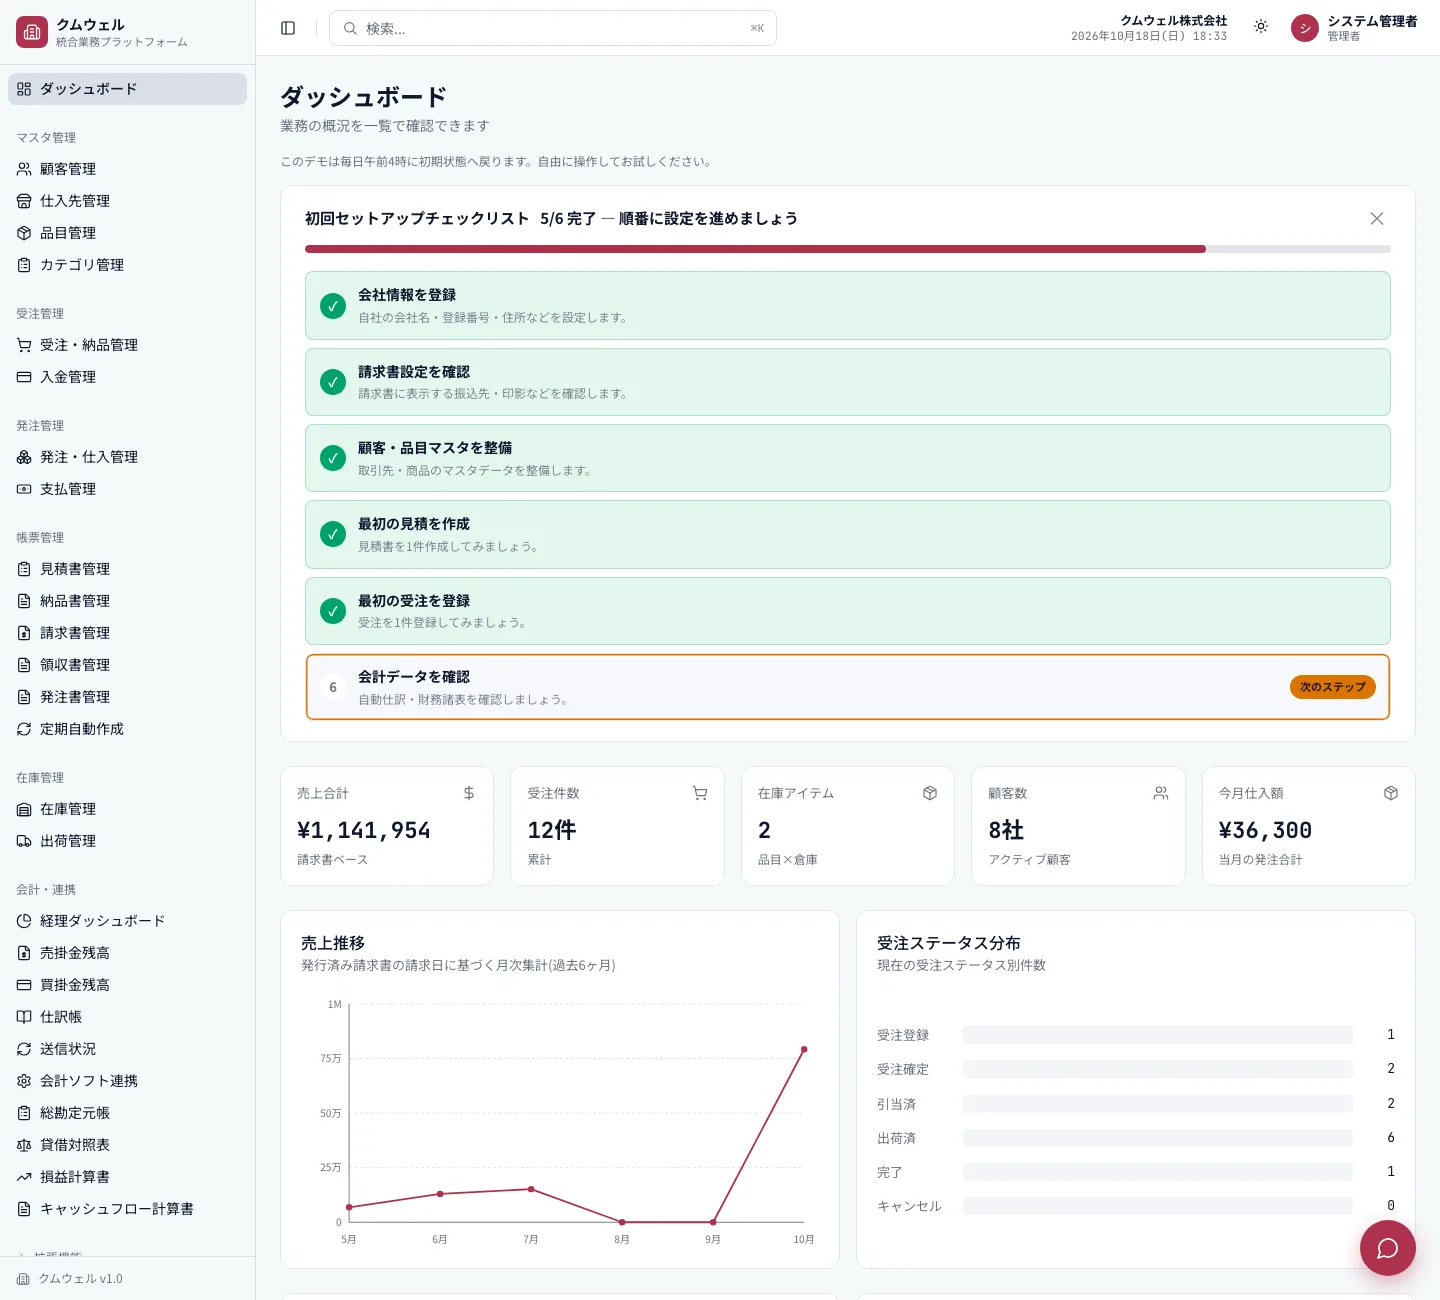The height and width of the screenshot is (1300, 1440).
Task: Open checklist step 顧客・品目マスタを整備
Action: click(848, 458)
